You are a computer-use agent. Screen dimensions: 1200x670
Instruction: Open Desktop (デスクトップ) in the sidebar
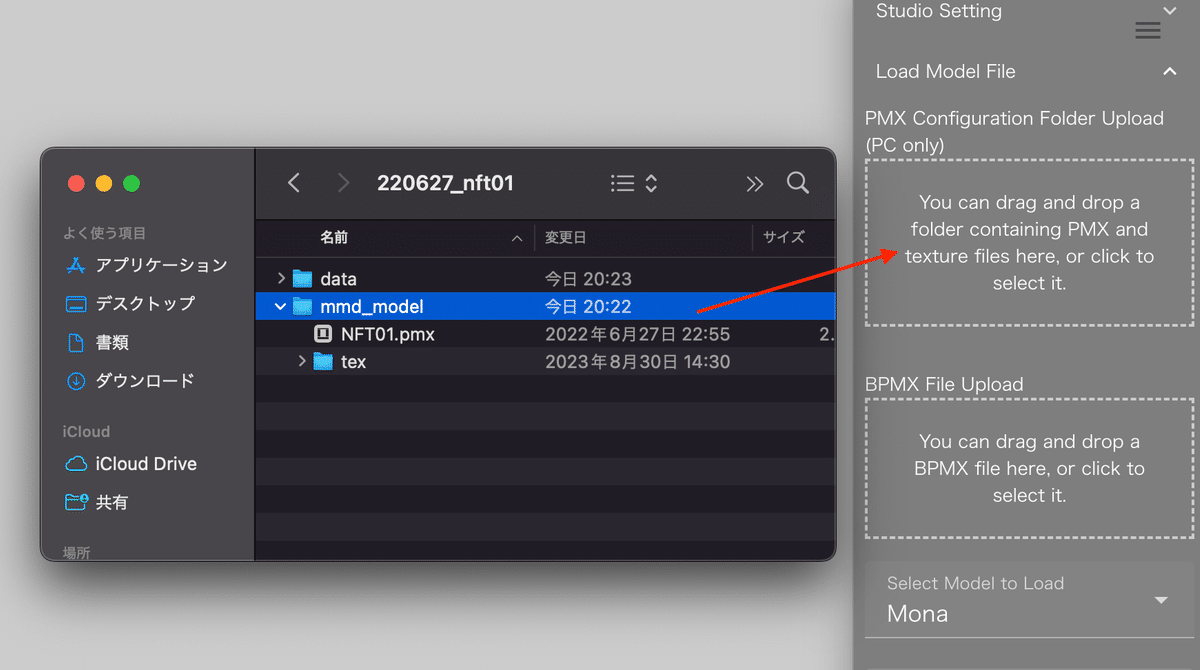click(144, 303)
